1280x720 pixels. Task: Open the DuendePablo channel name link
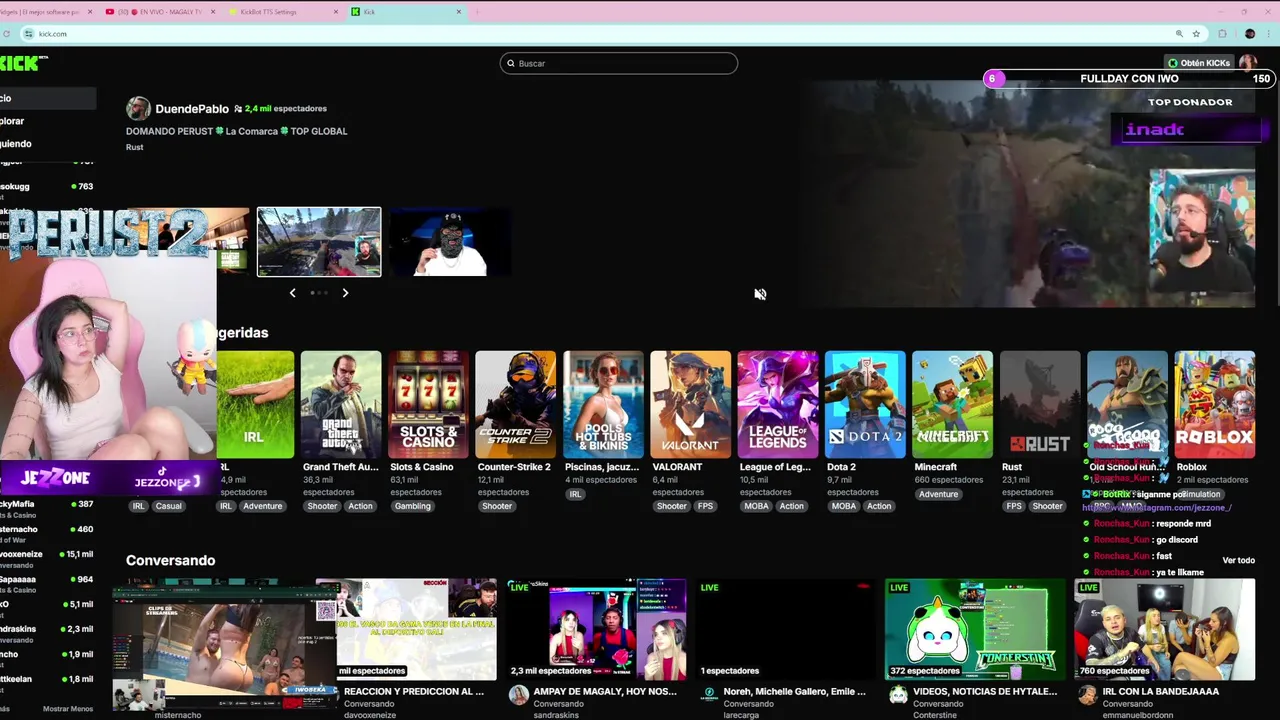(192, 109)
